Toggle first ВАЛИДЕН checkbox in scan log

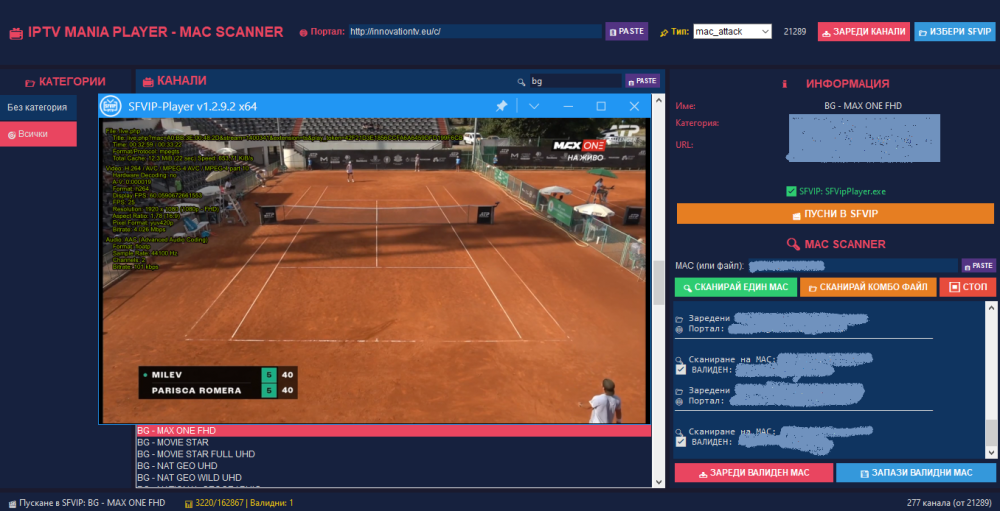pos(680,369)
